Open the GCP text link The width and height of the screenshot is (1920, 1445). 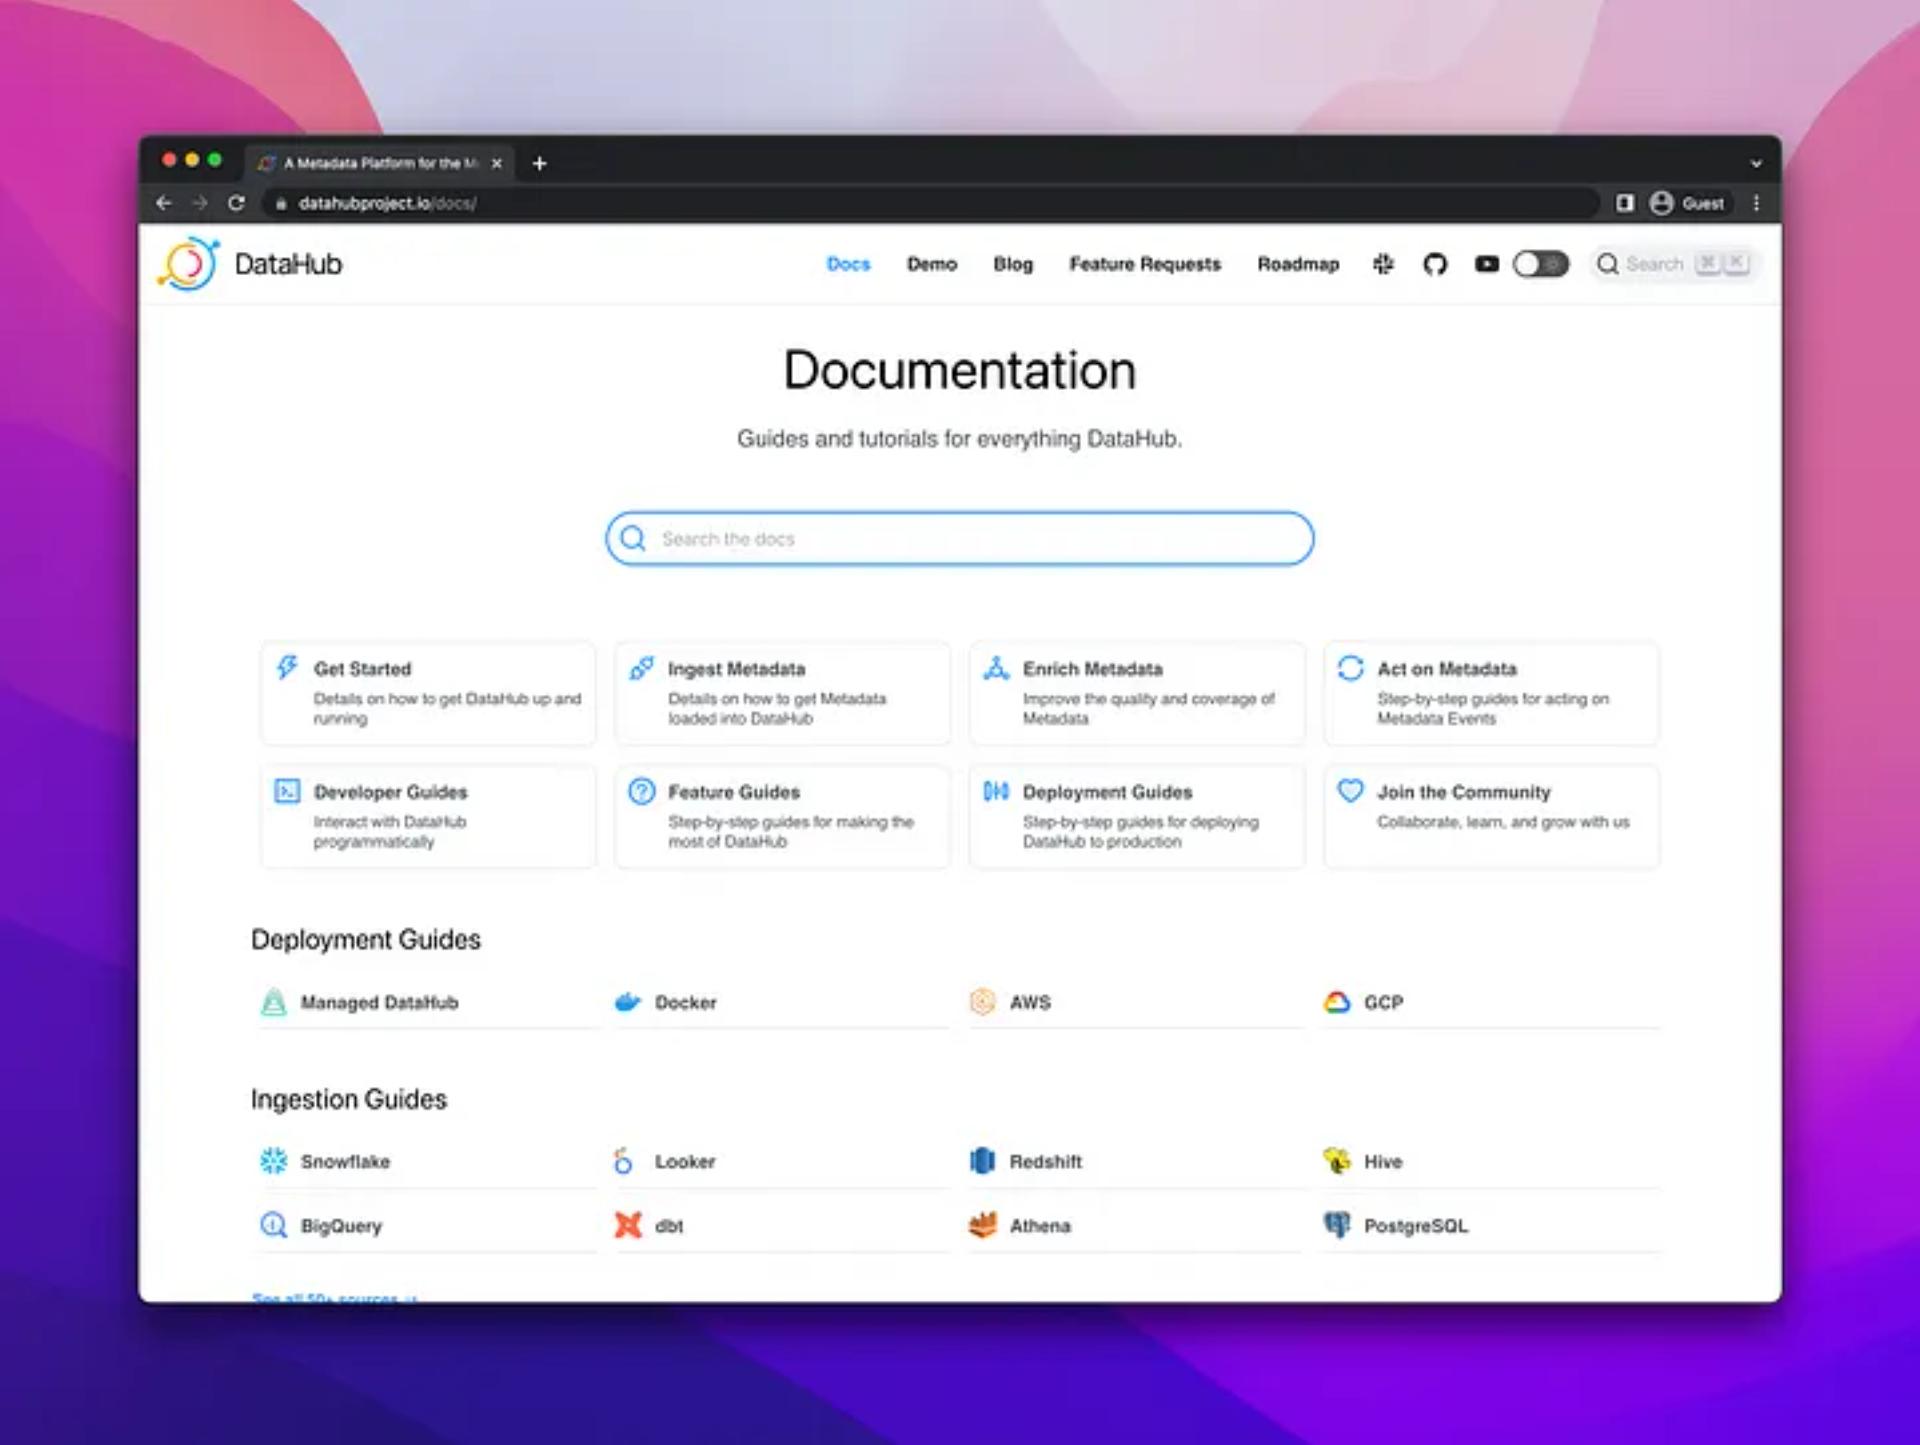point(1383,1002)
